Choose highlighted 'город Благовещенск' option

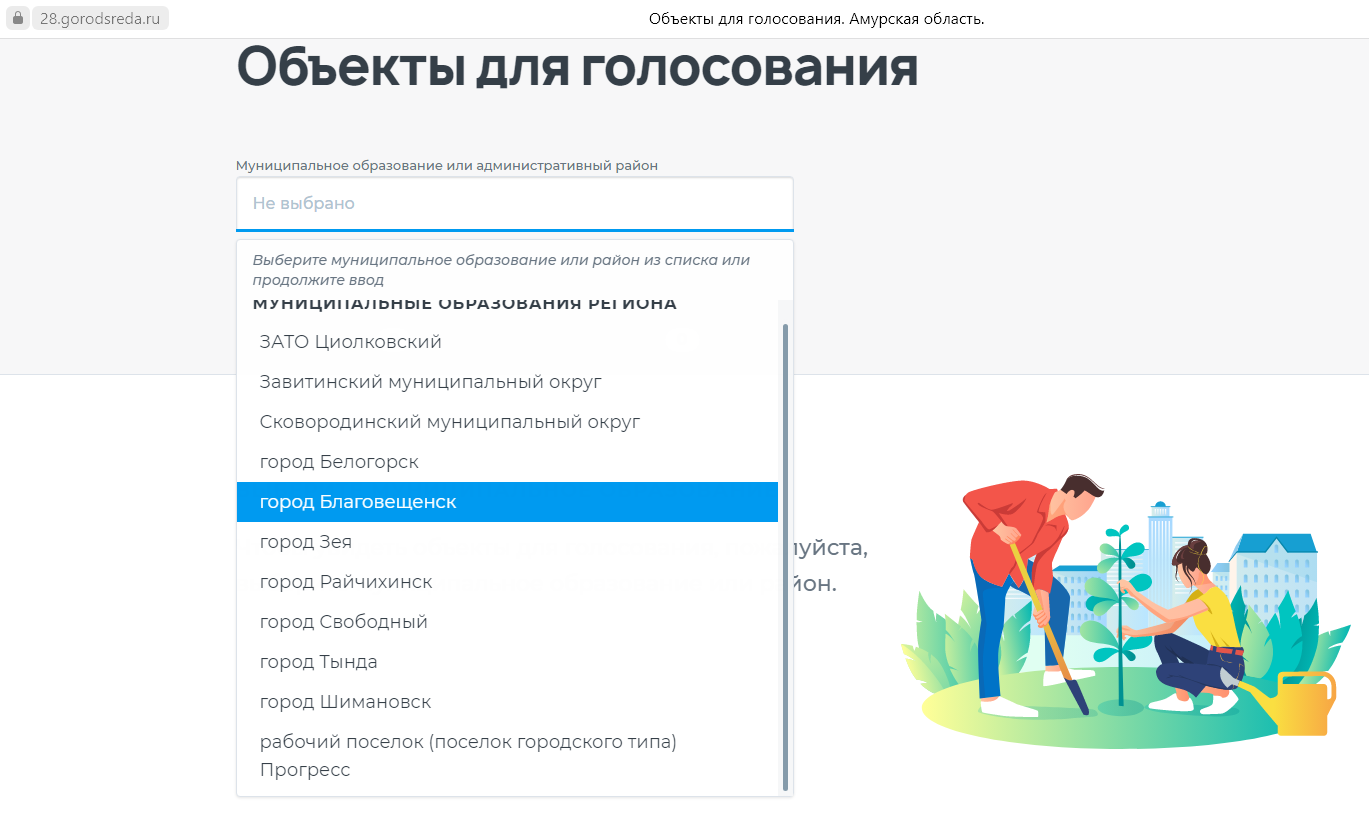coord(507,502)
